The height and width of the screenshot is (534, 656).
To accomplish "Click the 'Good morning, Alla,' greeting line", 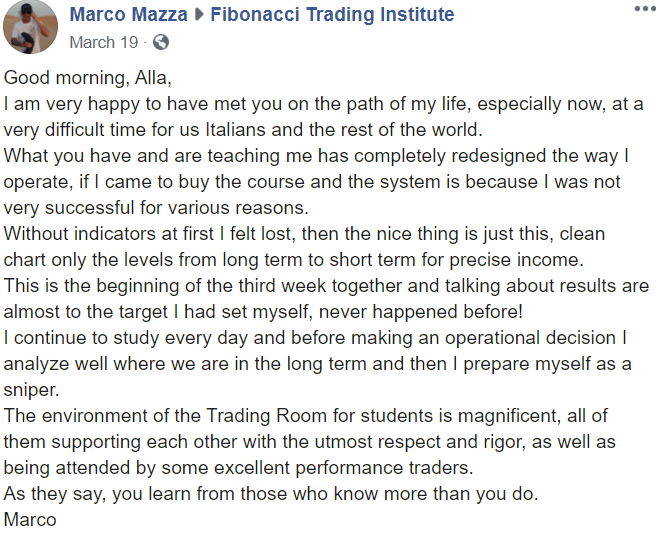I will pyautogui.click(x=88, y=78).
